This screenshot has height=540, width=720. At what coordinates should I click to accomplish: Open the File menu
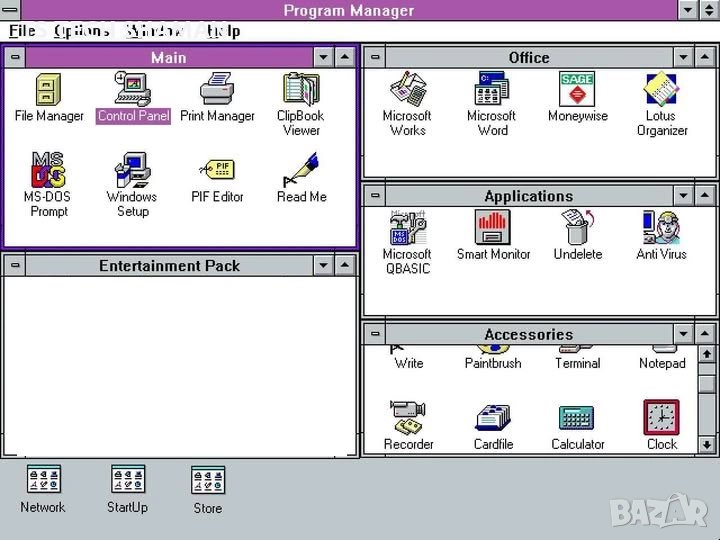[x=22, y=31]
